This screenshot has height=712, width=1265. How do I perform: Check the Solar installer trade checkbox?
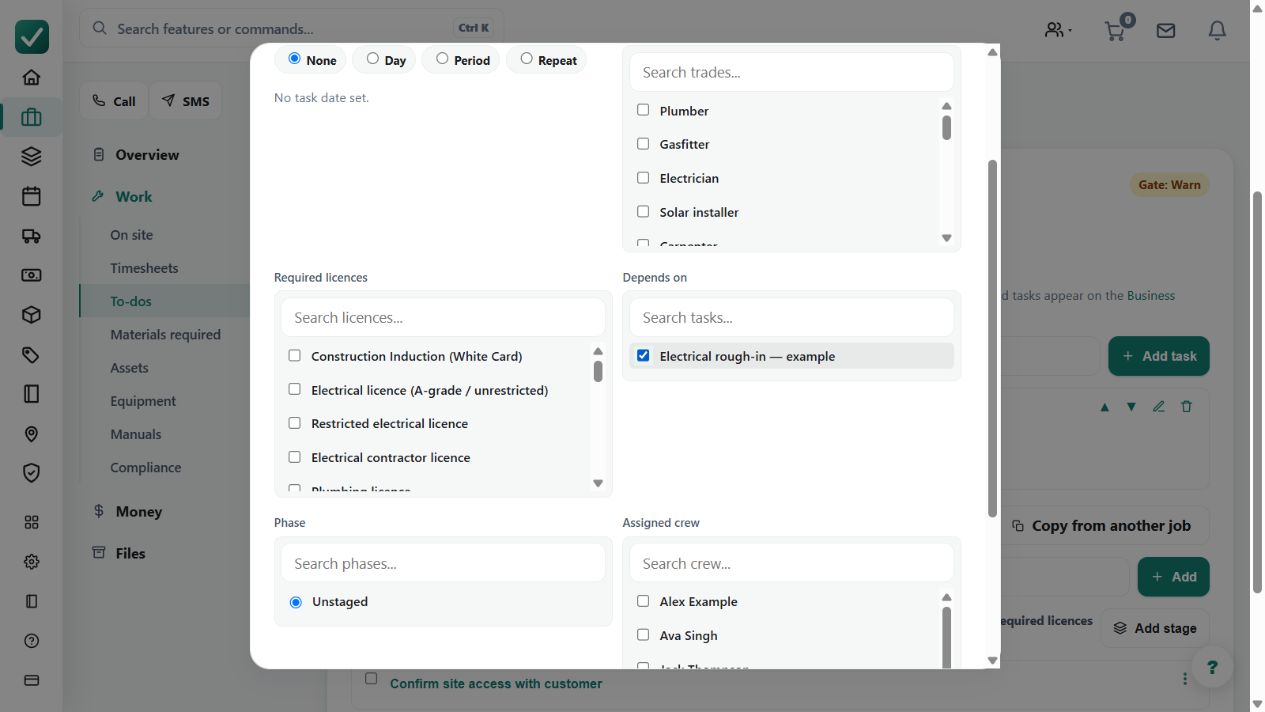click(x=643, y=212)
